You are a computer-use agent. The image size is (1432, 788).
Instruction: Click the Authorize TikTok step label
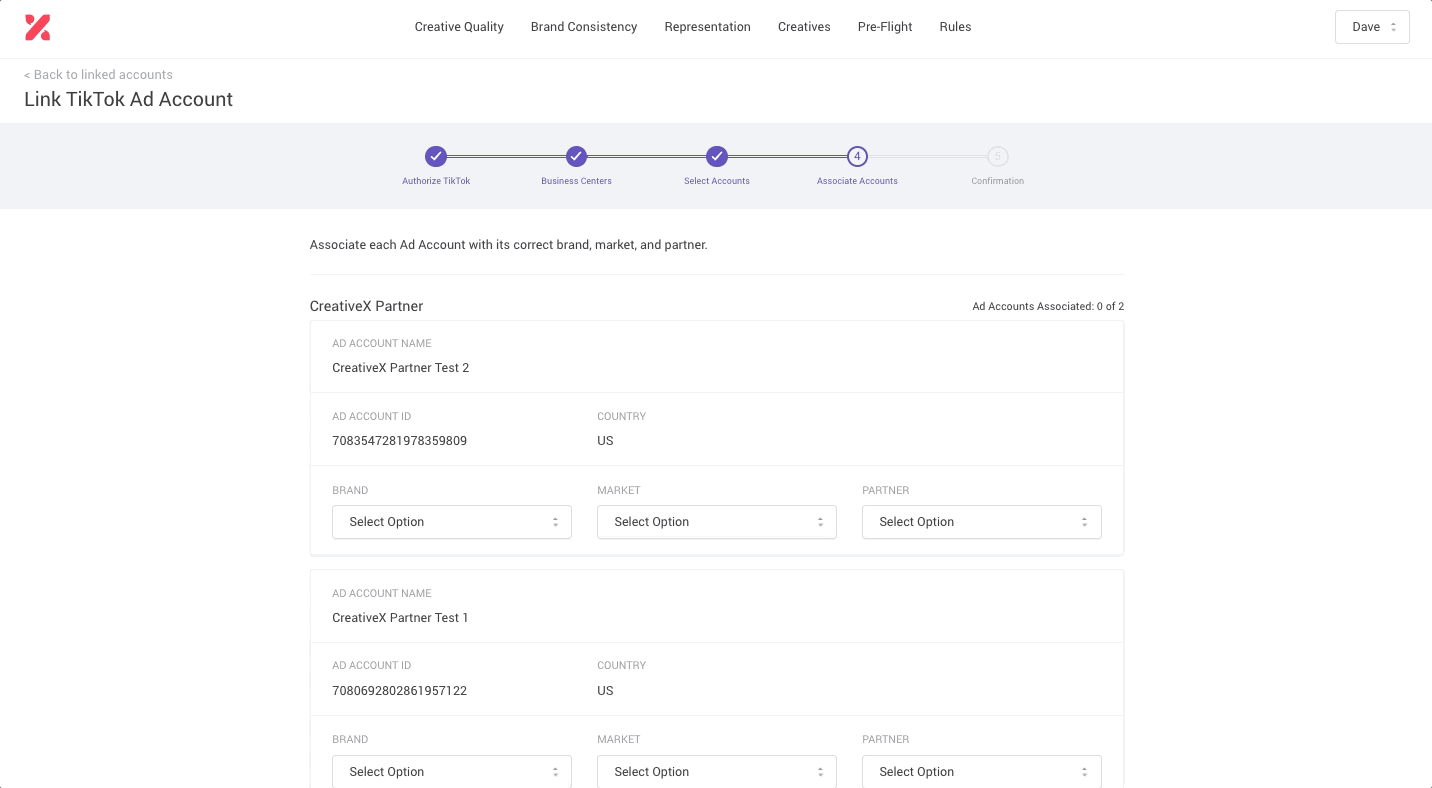tap(436, 181)
